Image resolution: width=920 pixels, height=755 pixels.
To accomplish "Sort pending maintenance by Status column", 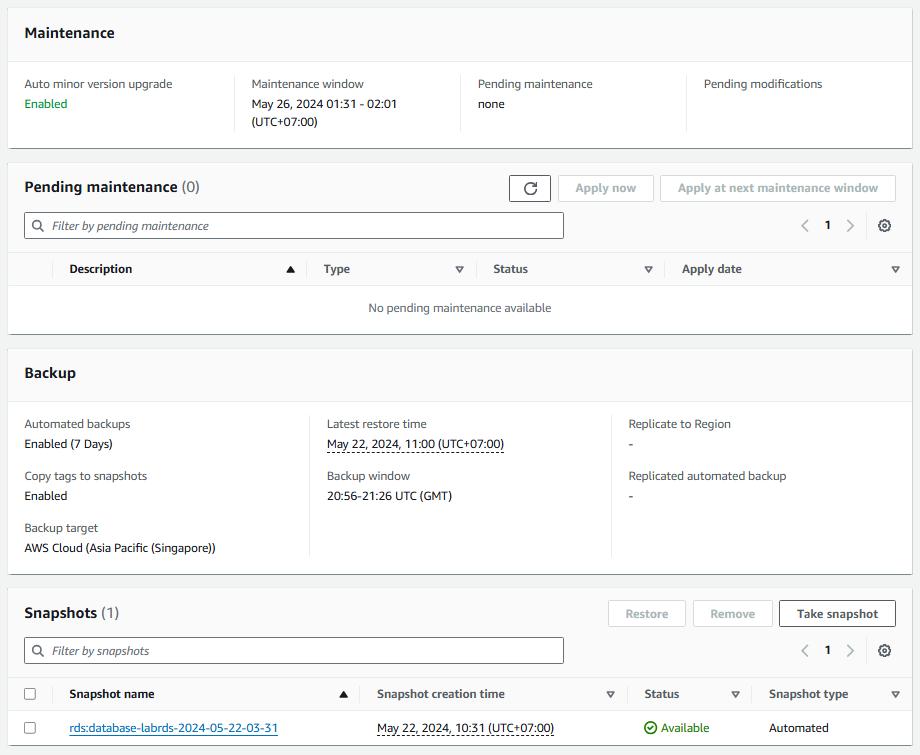I will point(648,269).
